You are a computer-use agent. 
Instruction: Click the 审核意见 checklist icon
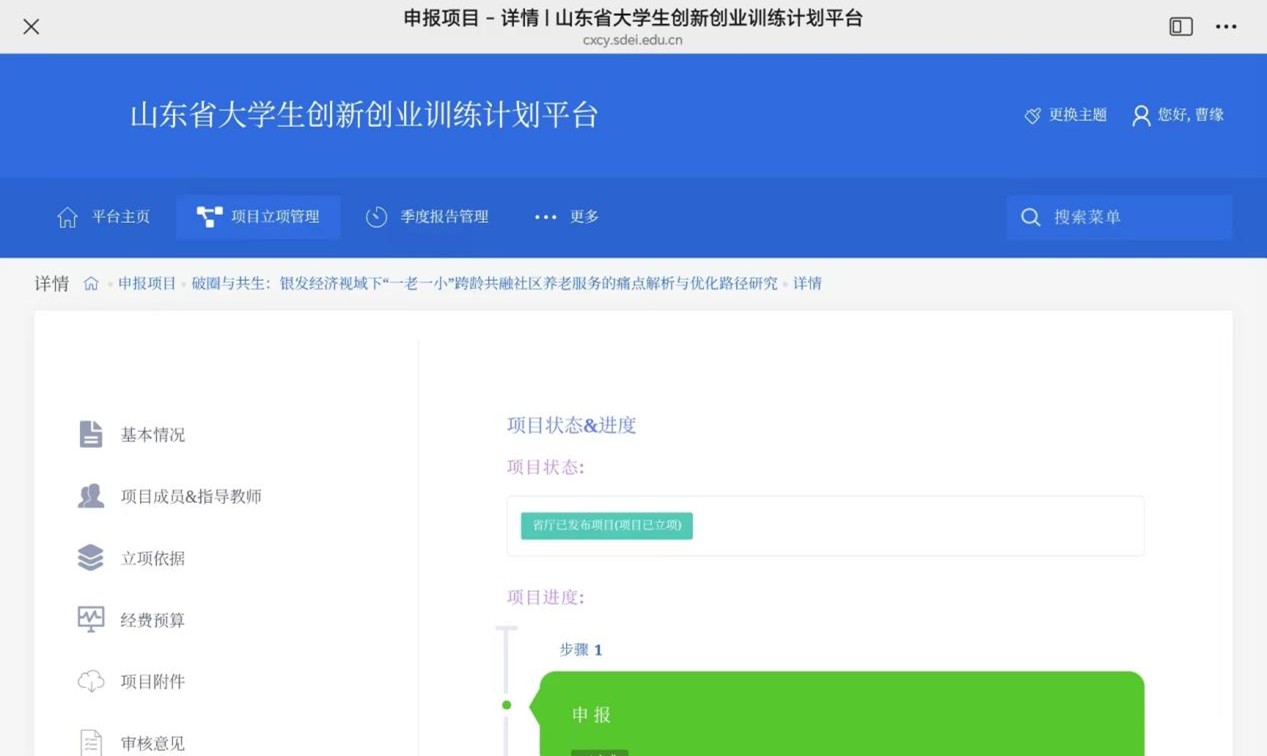click(x=91, y=742)
